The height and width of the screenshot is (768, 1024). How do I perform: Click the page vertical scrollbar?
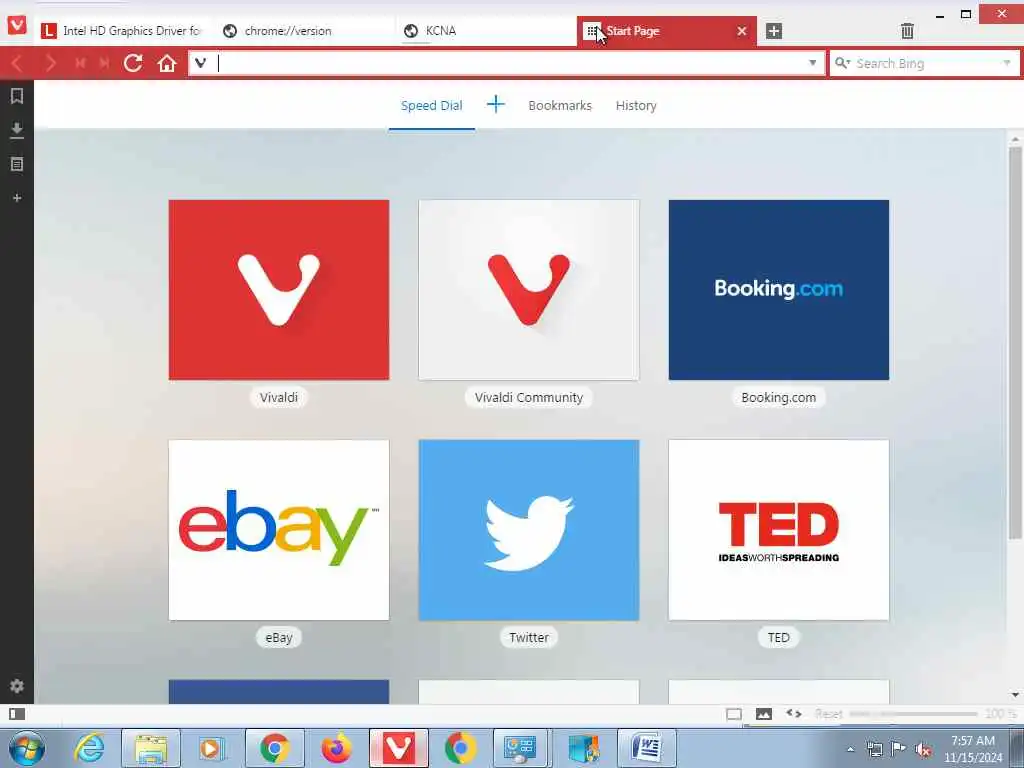(x=1015, y=343)
